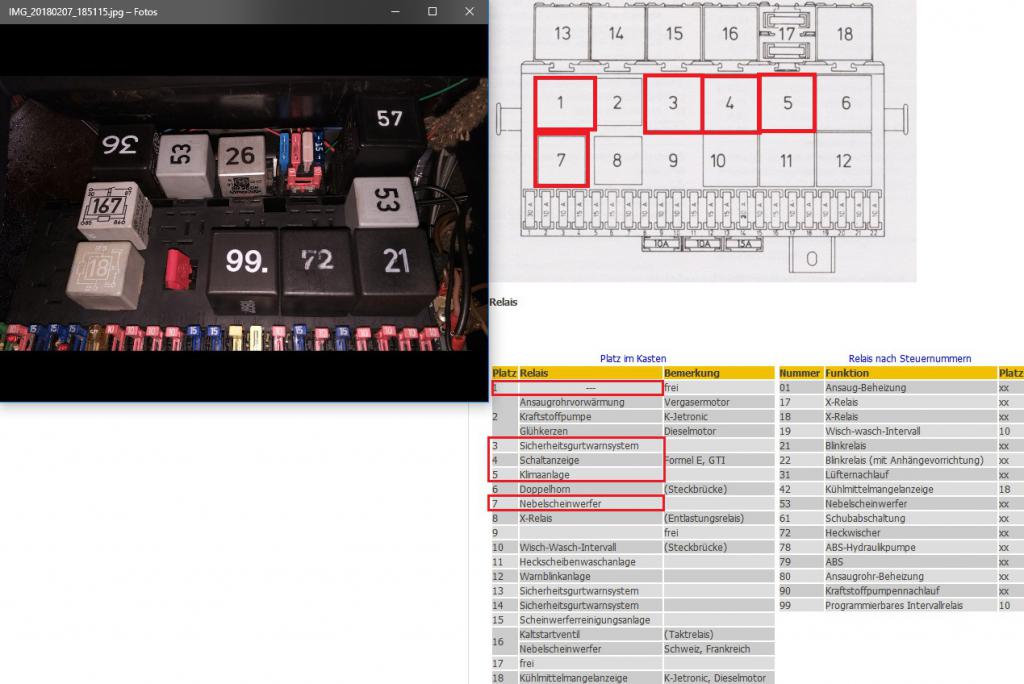
Task: Select the Klimaanlage table row
Action: (x=577, y=474)
